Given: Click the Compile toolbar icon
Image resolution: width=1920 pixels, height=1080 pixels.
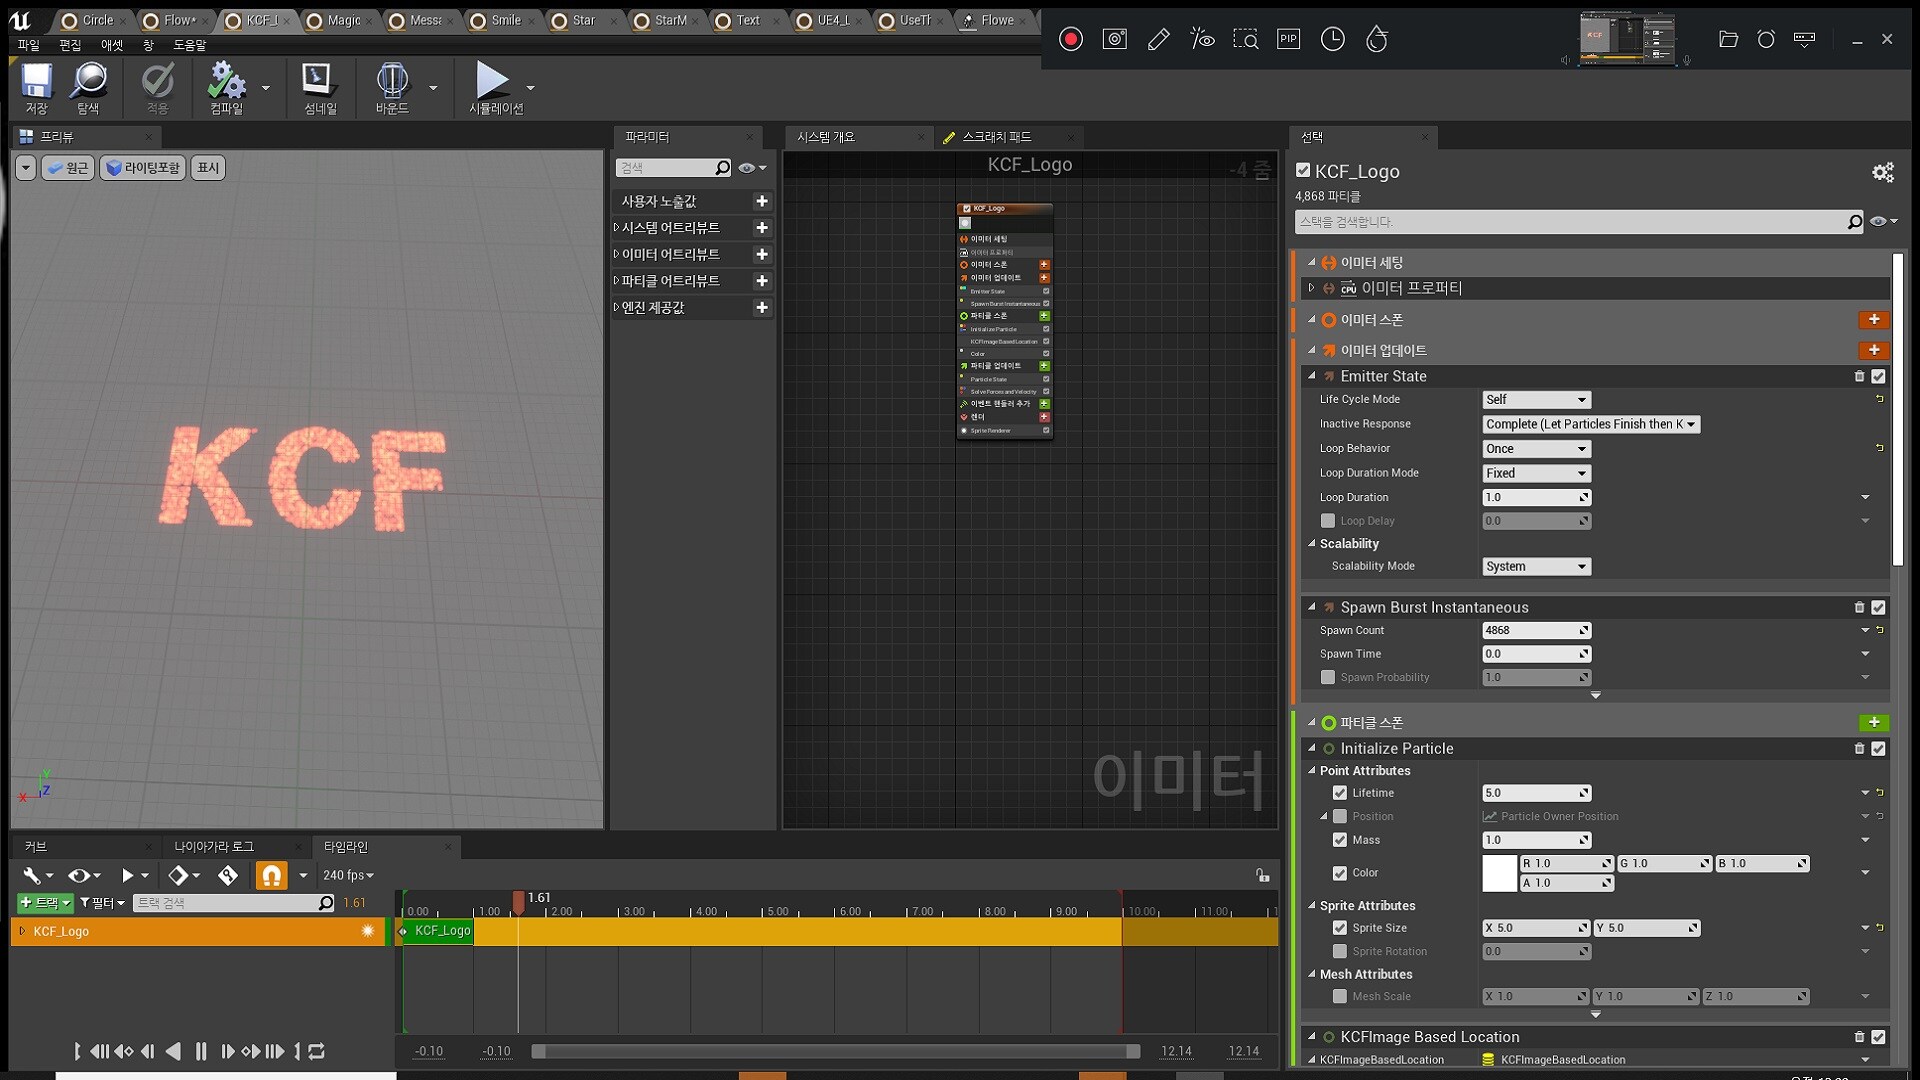Looking at the screenshot, I should tap(226, 81).
